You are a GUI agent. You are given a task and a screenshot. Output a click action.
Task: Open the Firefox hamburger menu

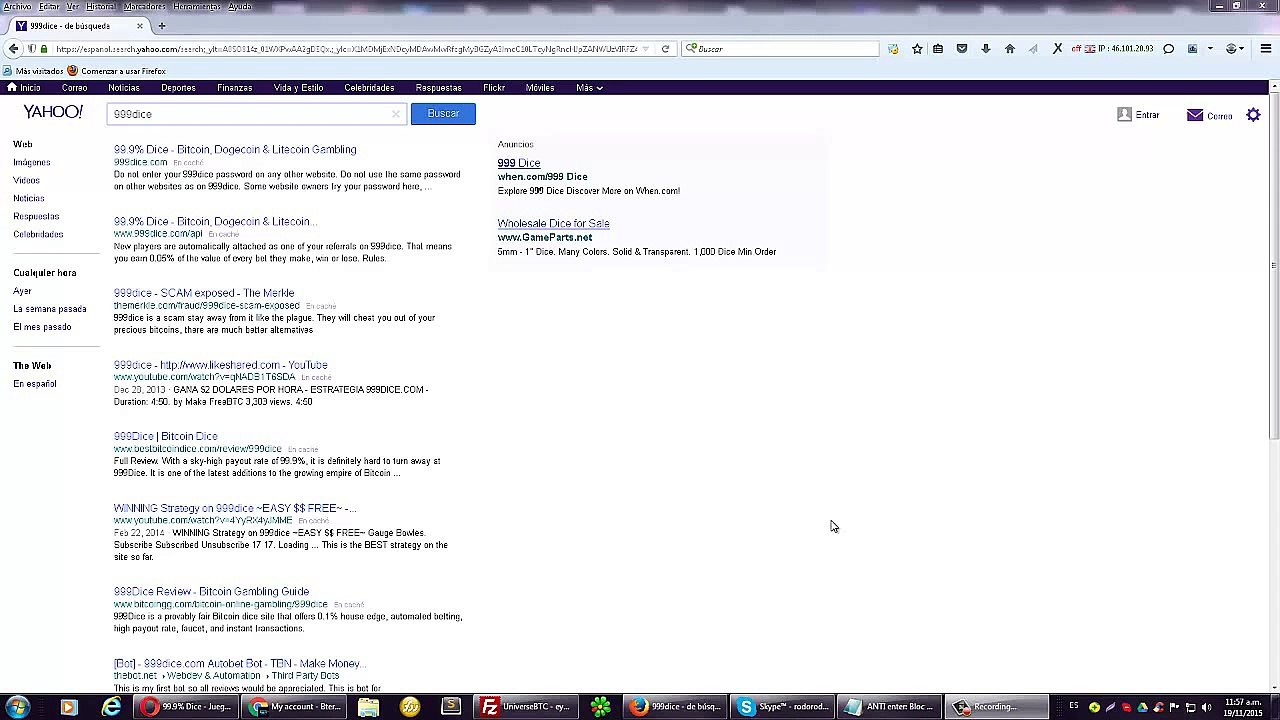pyautogui.click(x=1266, y=49)
